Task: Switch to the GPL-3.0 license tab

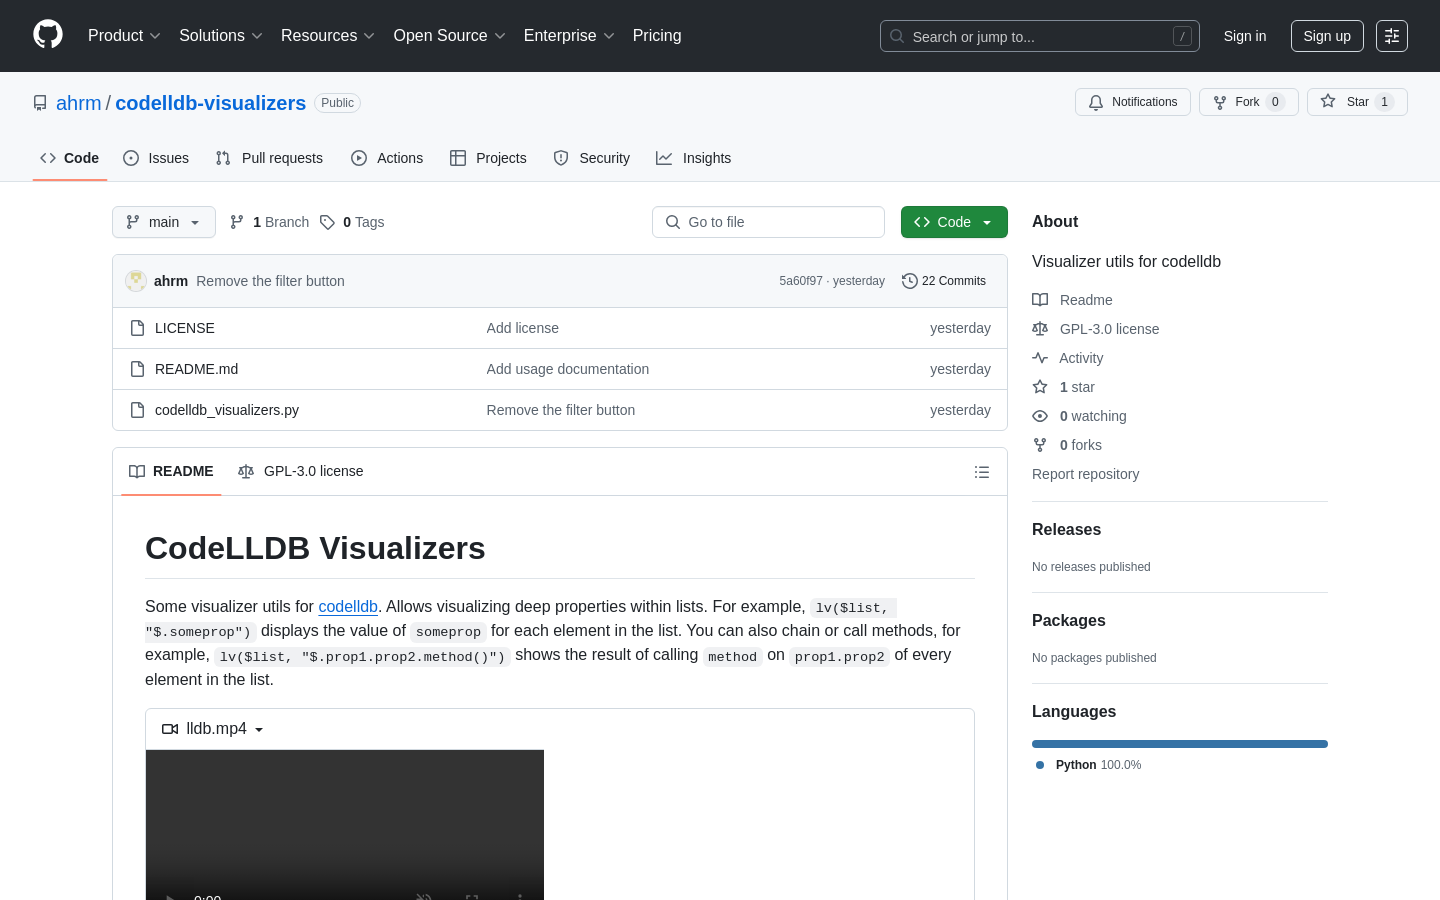Action: coord(300,471)
